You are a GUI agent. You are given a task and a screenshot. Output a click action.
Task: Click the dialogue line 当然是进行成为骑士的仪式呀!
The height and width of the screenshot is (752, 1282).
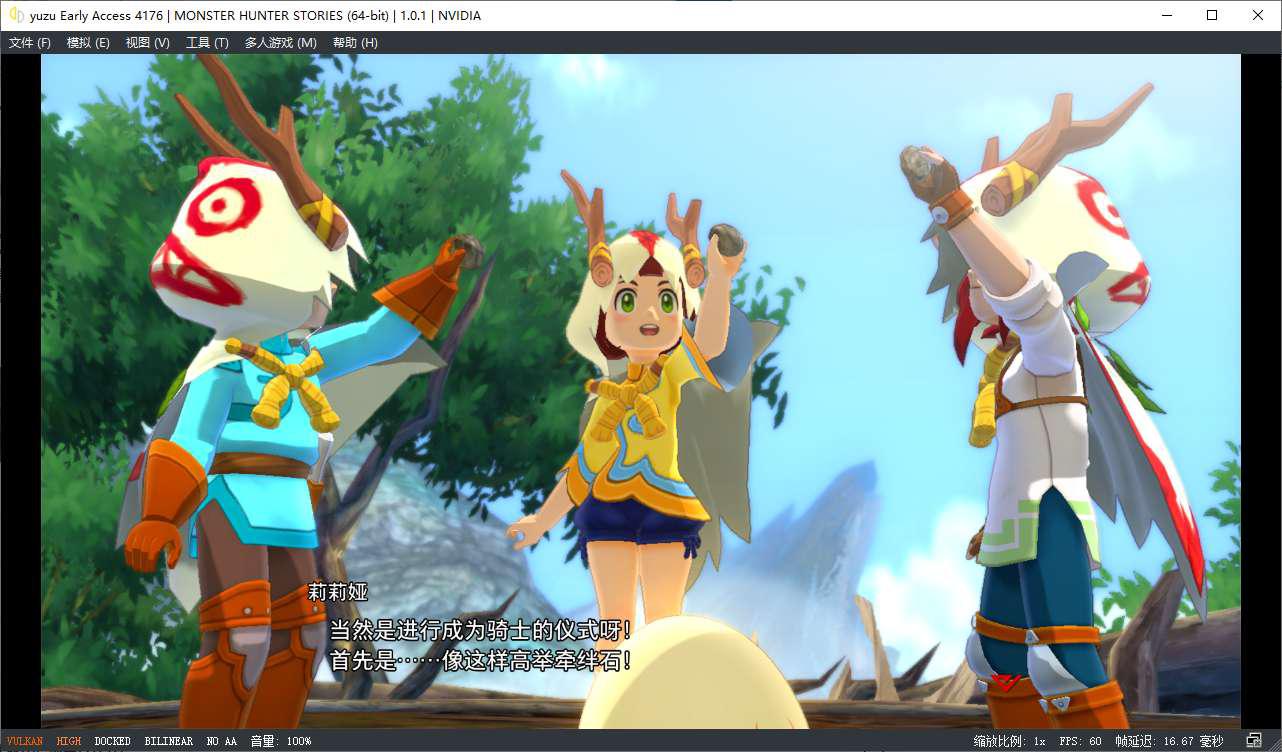[481, 630]
